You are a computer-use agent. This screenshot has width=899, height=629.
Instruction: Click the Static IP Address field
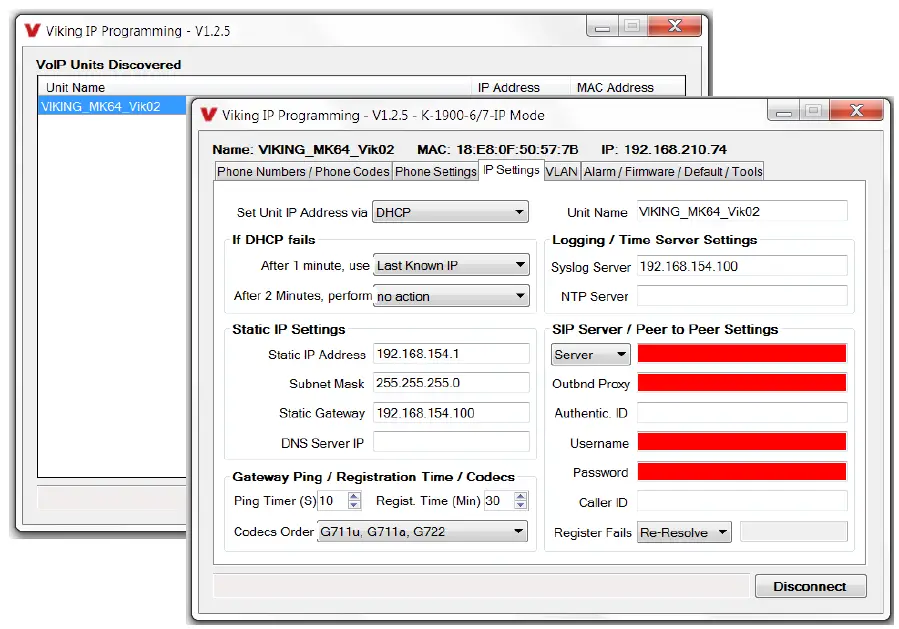[451, 354]
